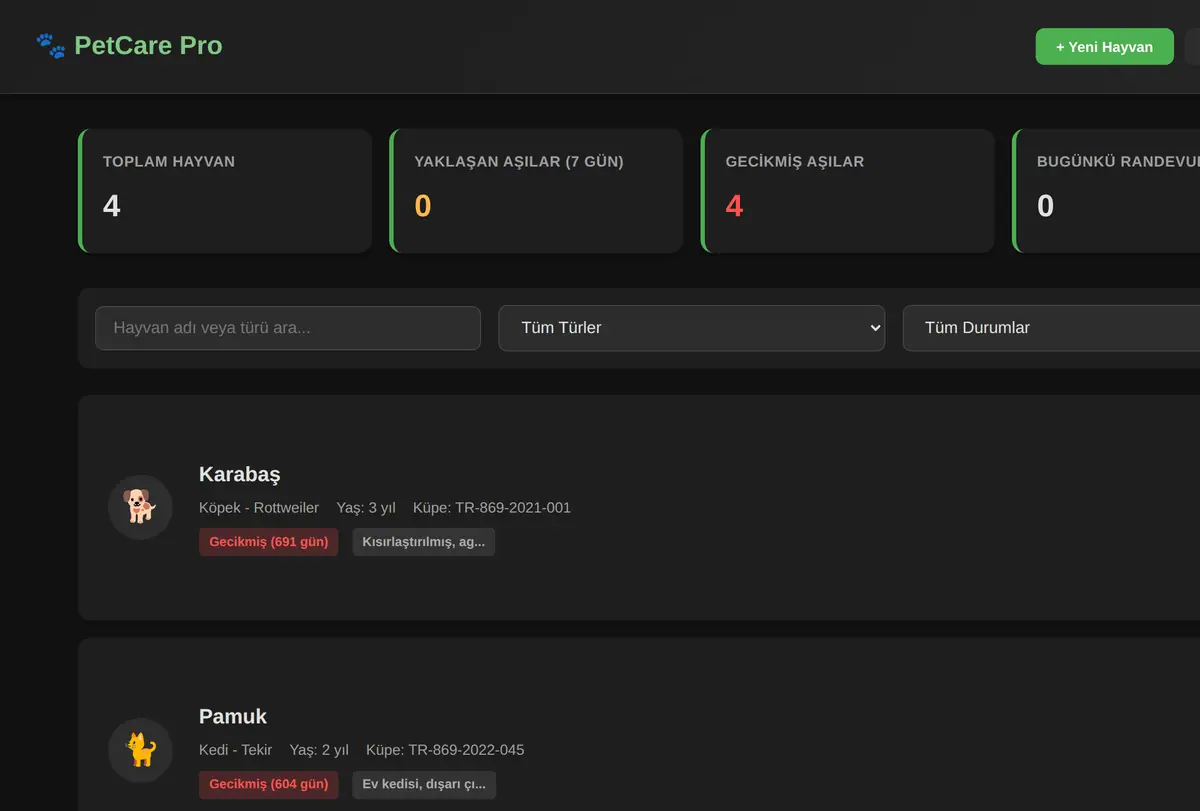Image resolution: width=1200 pixels, height=811 pixels.
Task: Add a new animal with Yeni Hayvan
Action: click(x=1104, y=46)
